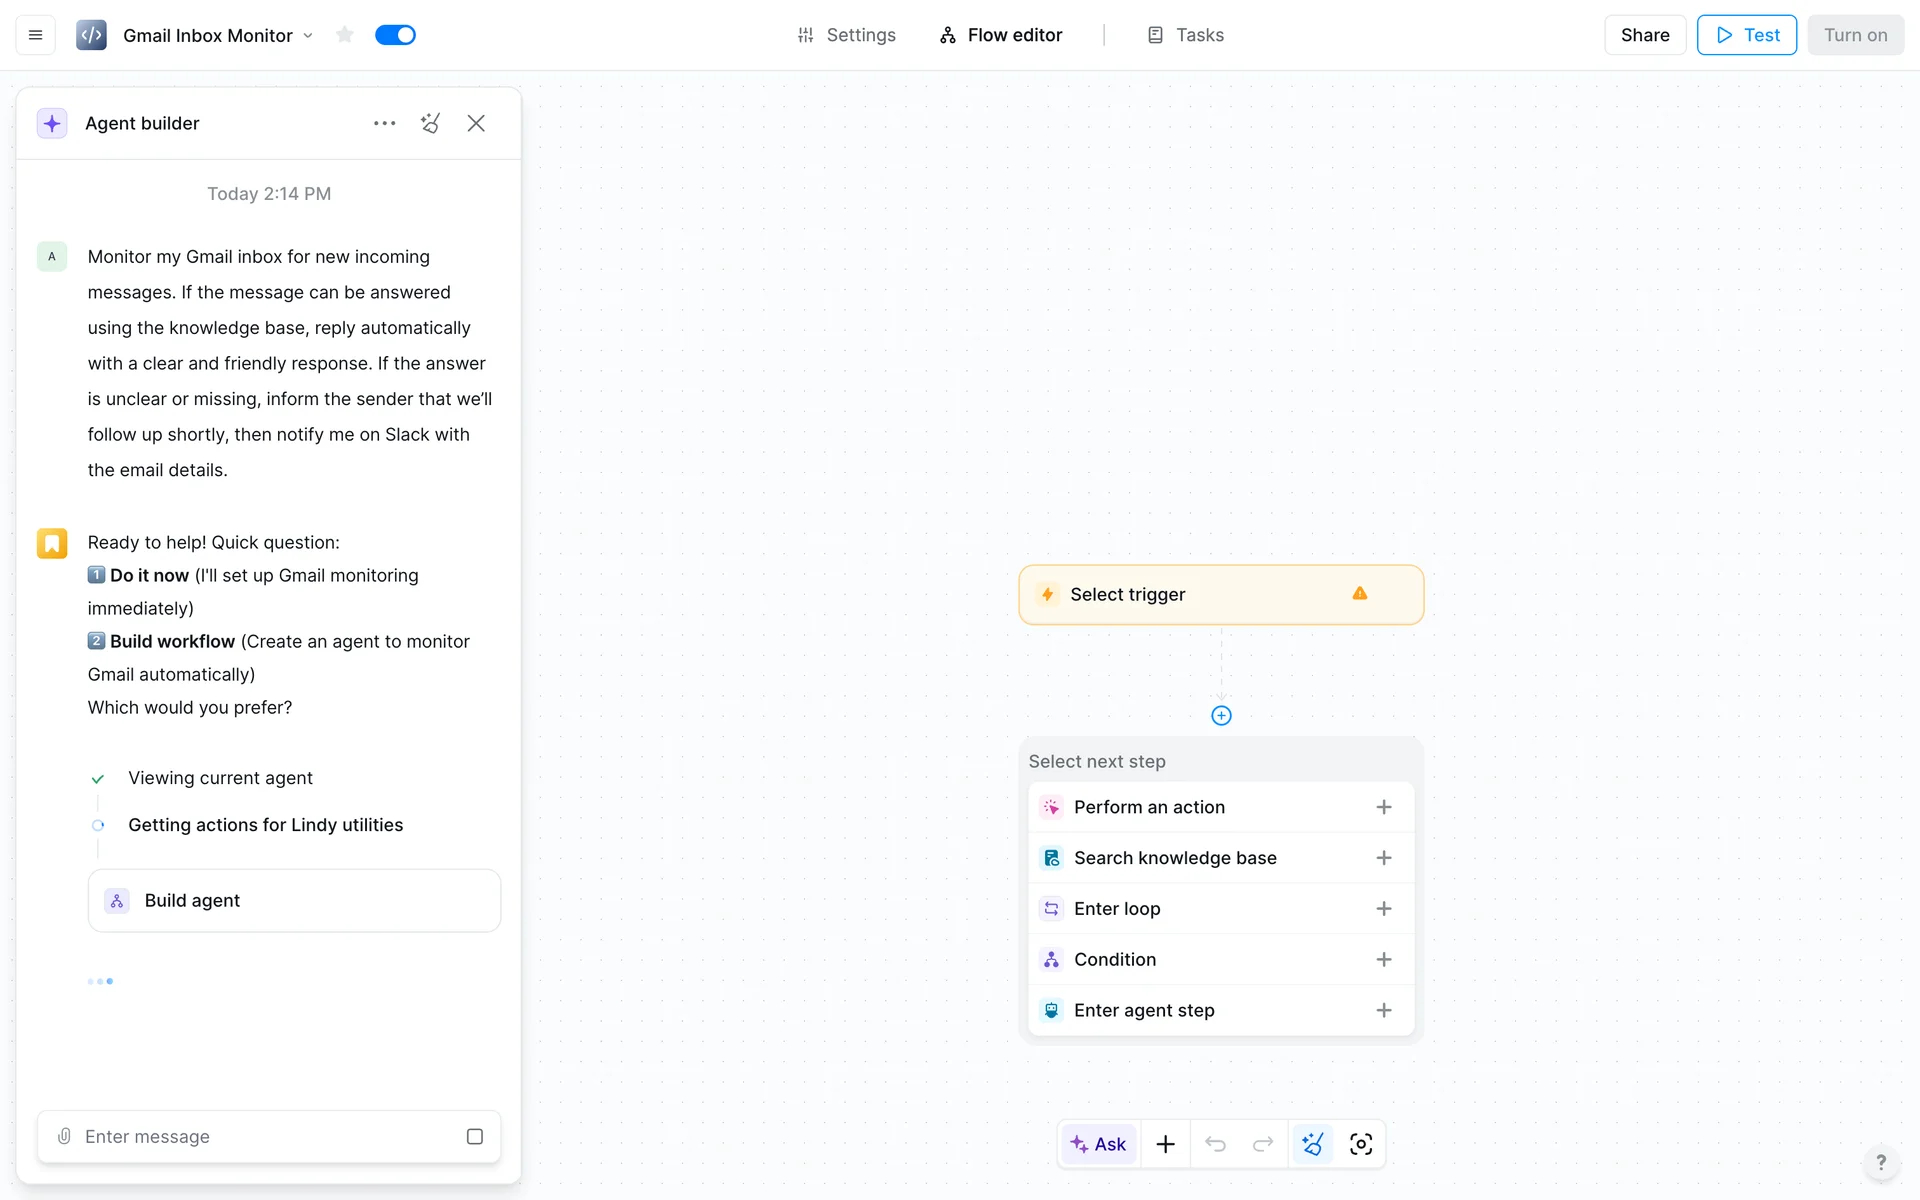Screen dimensions: 1920x1200
Task: Toggle the agent enabled switch
Action: tap(395, 35)
